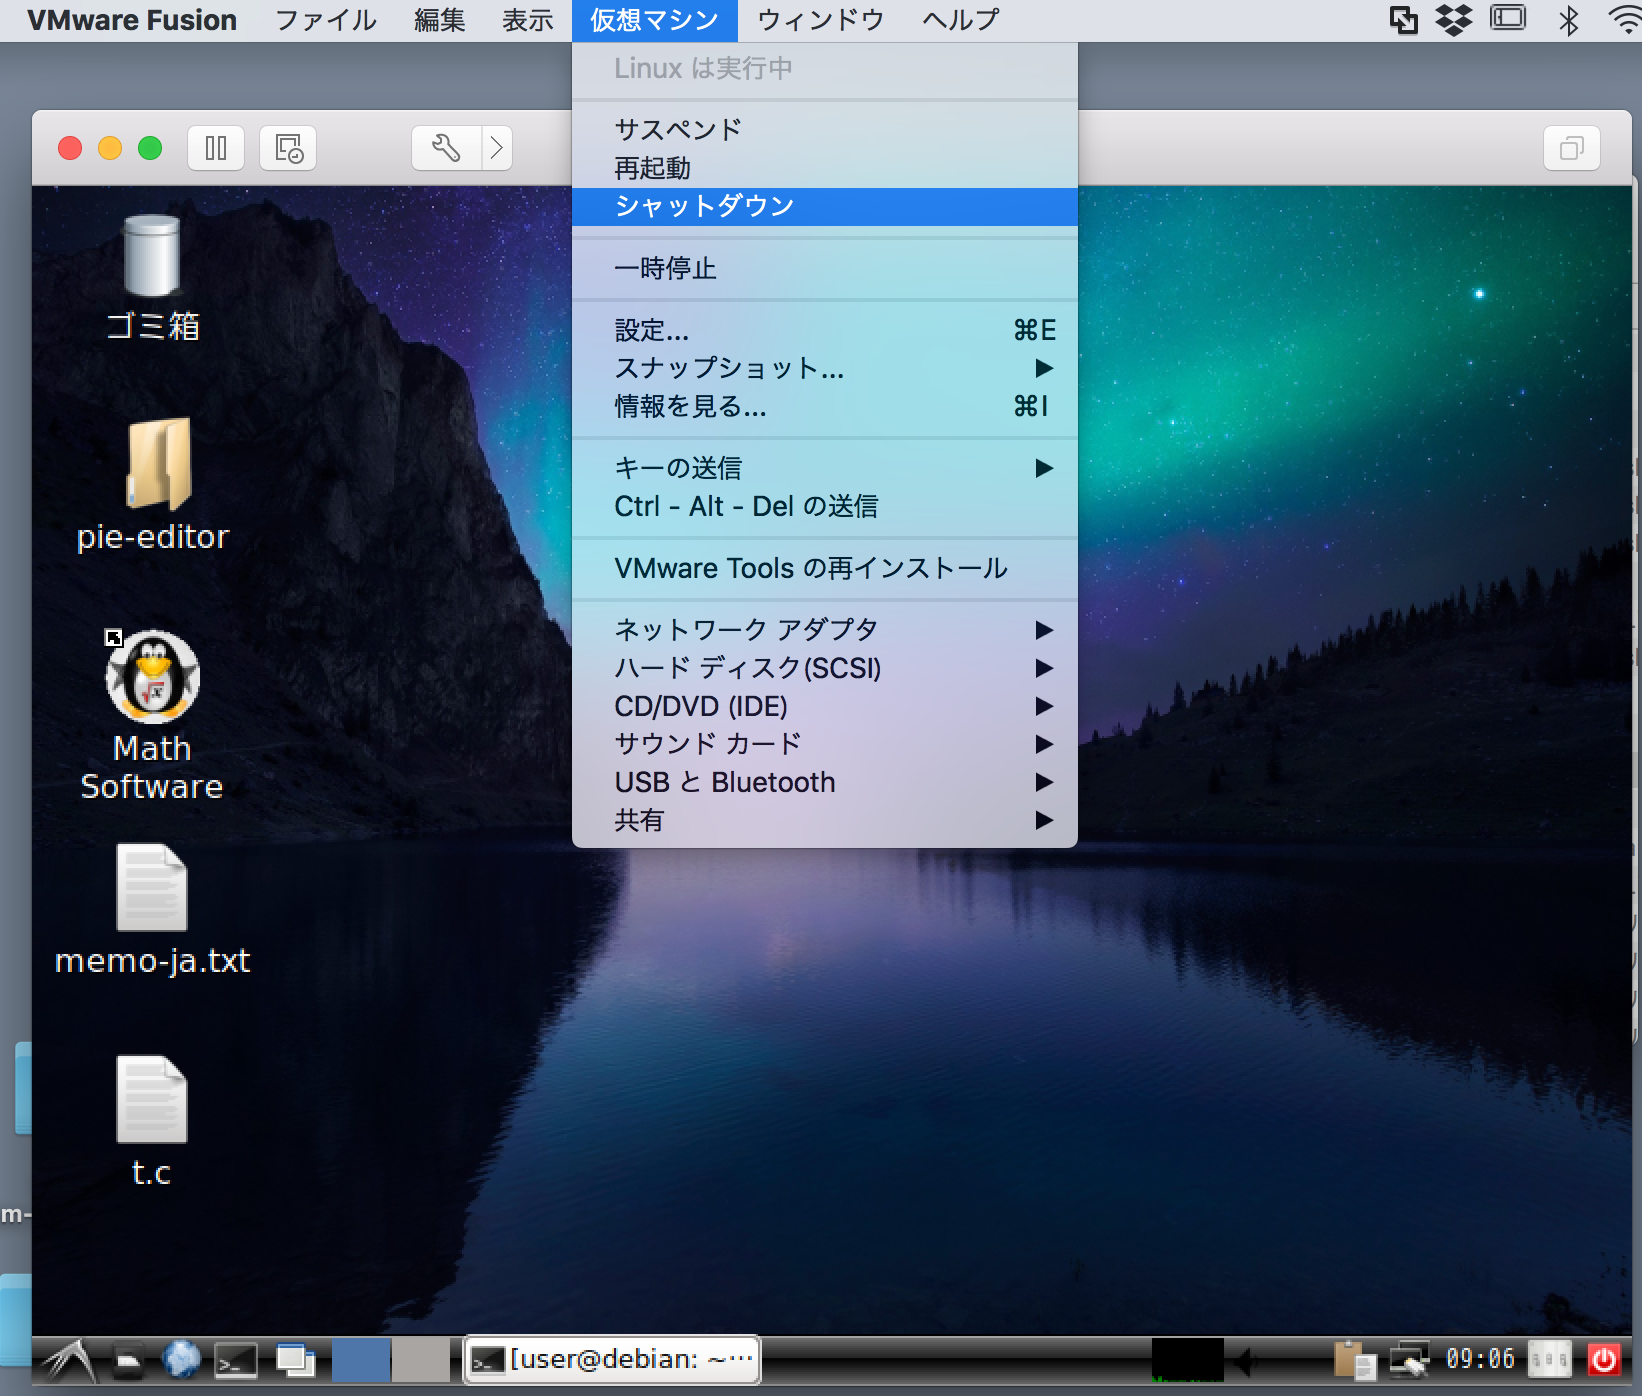Click the pause virtual machine toolbar button
The height and width of the screenshot is (1396, 1642).
[216, 149]
